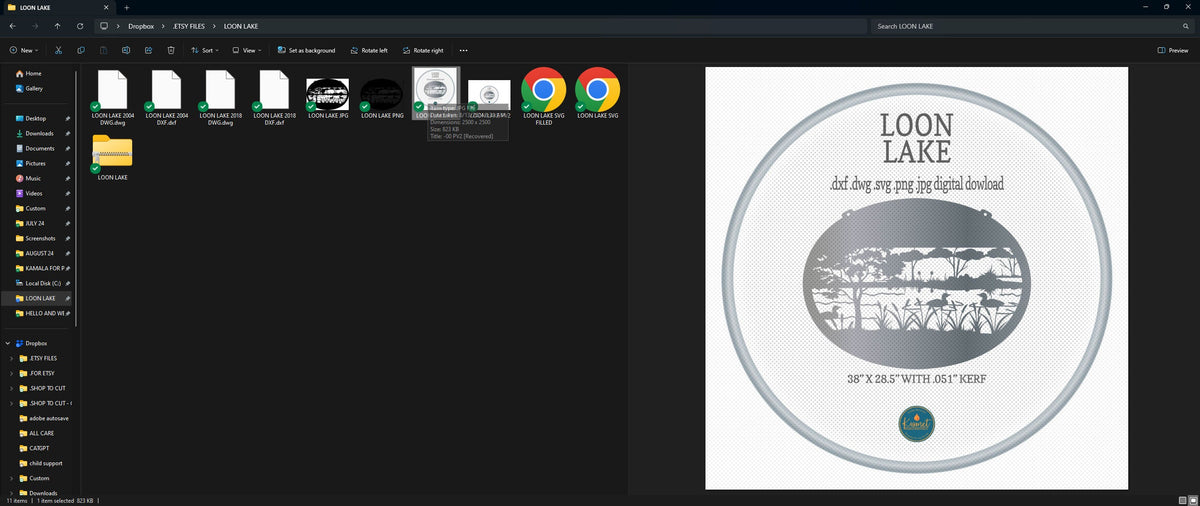Open HELLO AND WE pinned folder
Image resolution: width=1200 pixels, height=506 pixels.
[44, 313]
